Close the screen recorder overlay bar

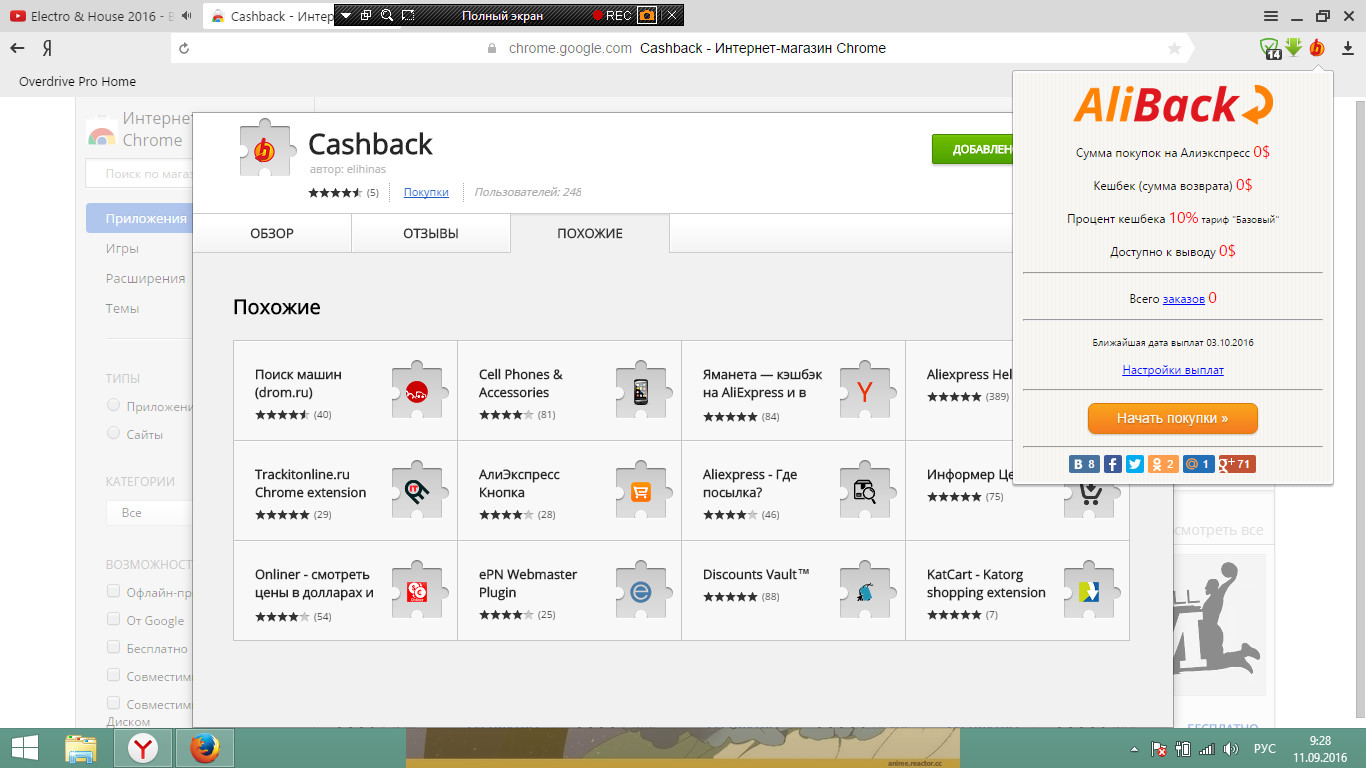click(673, 16)
